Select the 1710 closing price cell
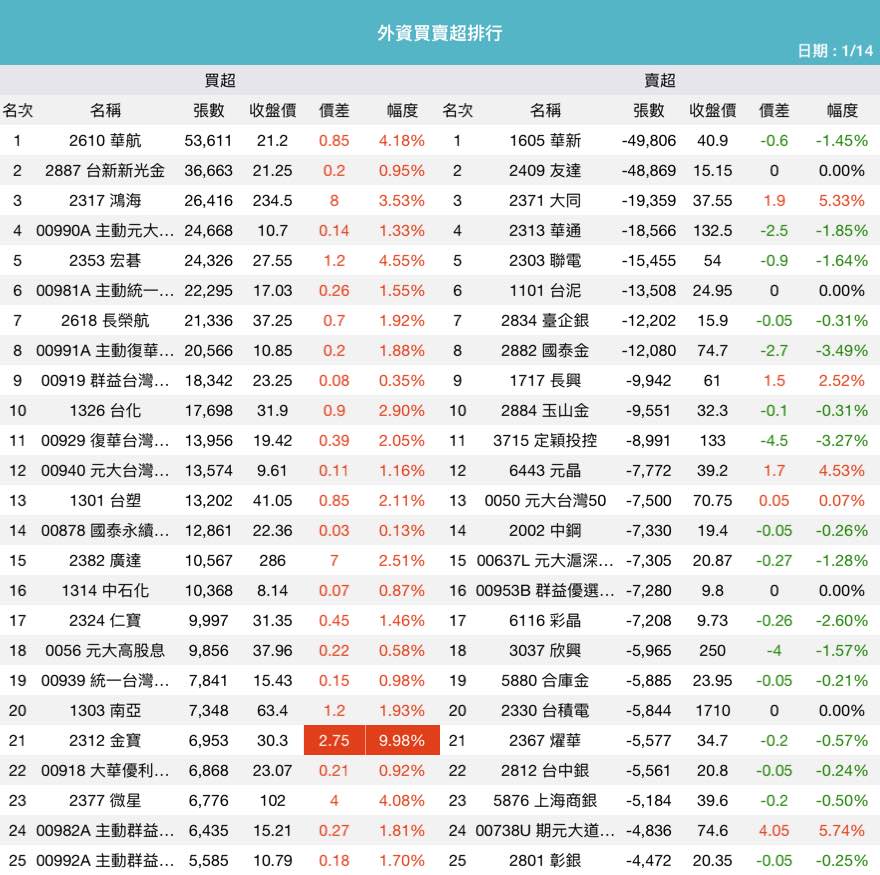Image resolution: width=880 pixels, height=875 pixels. [713, 711]
